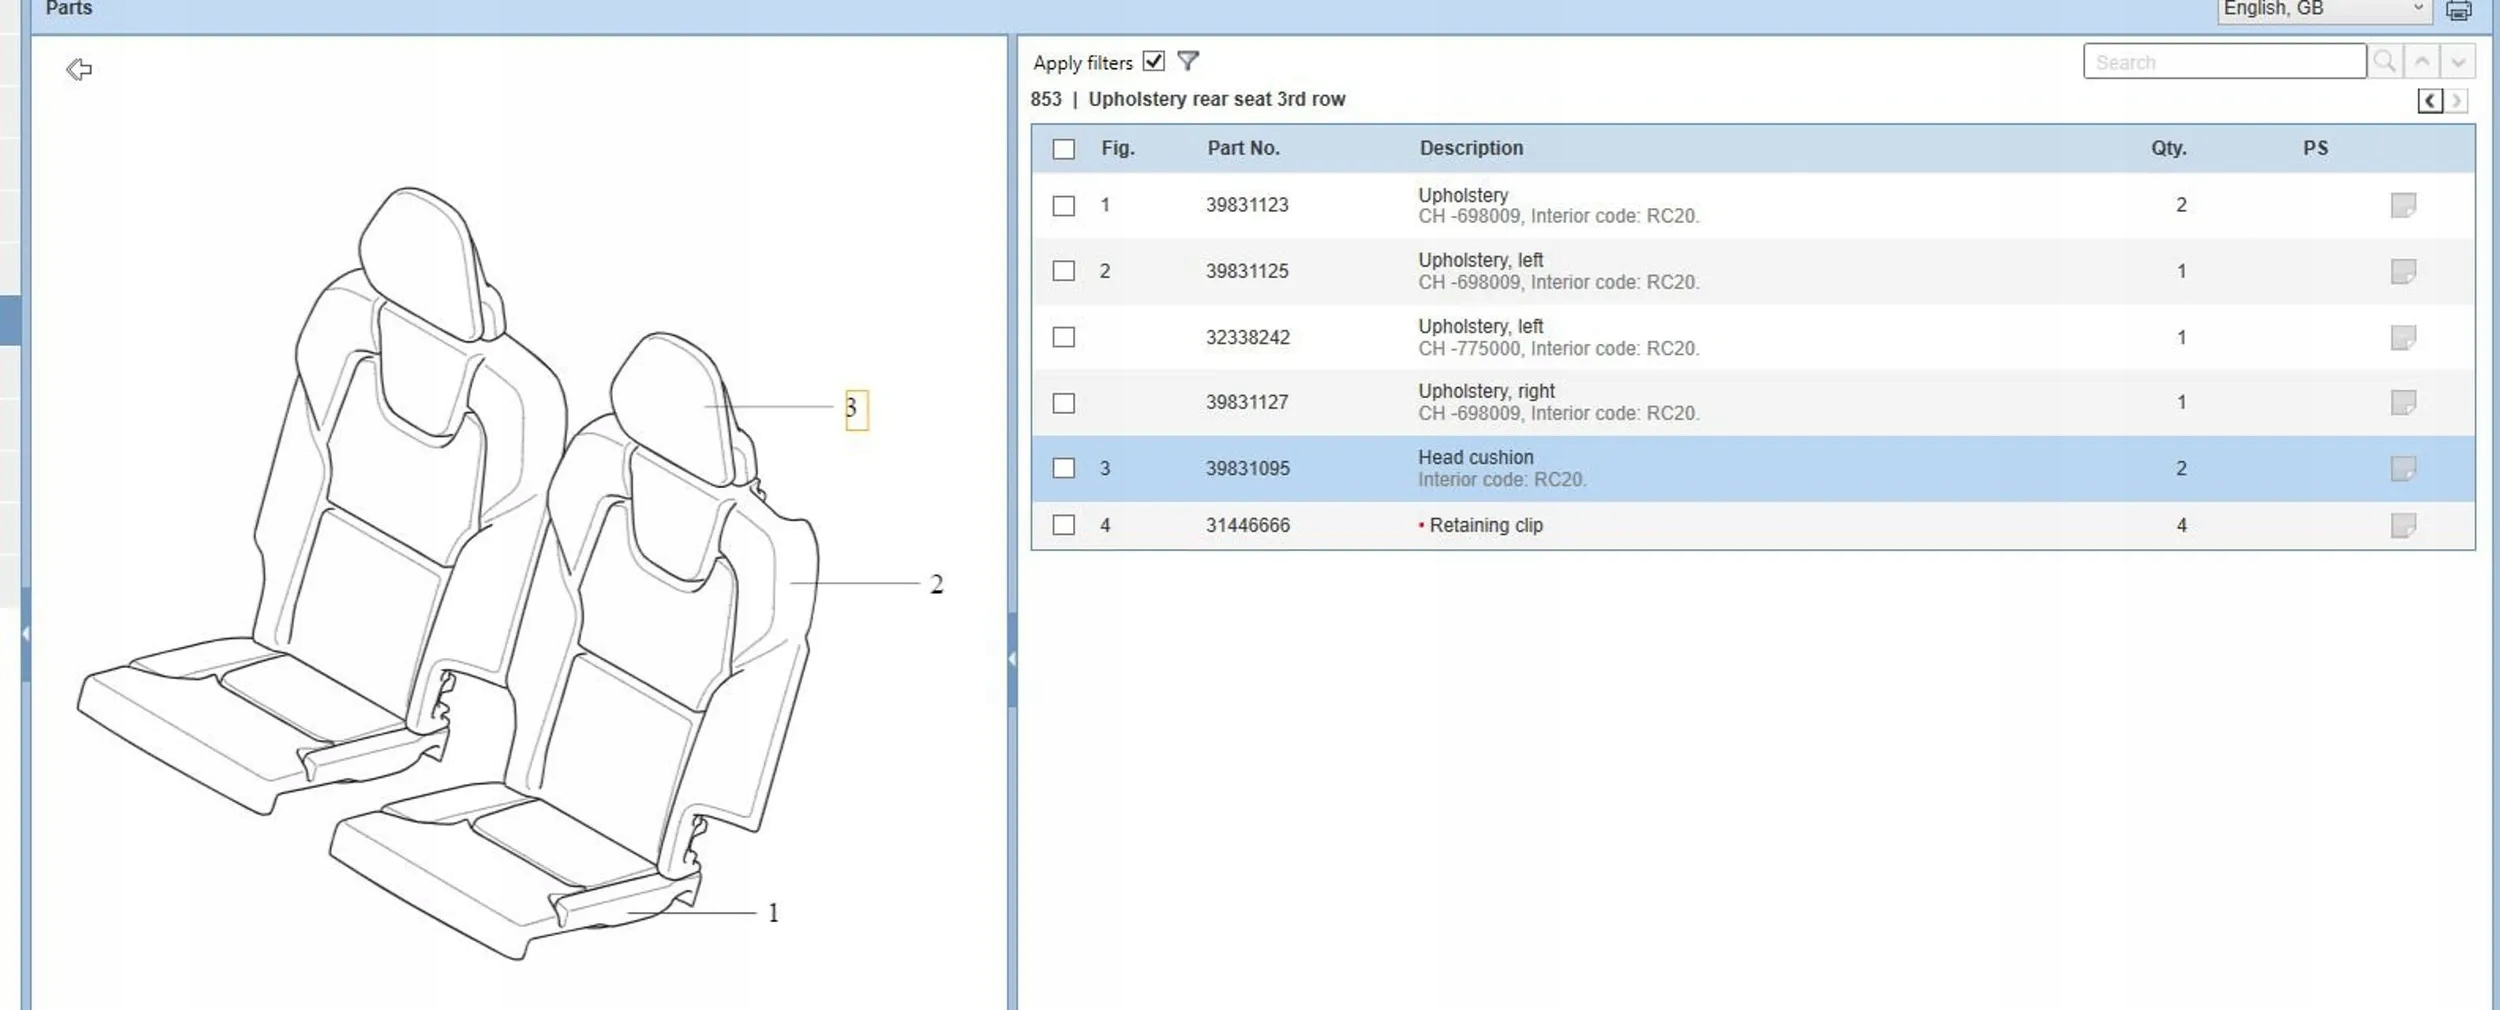This screenshot has width=2500, height=1010.
Task: Tick checkbox for part 39831125
Action: click(x=1063, y=271)
